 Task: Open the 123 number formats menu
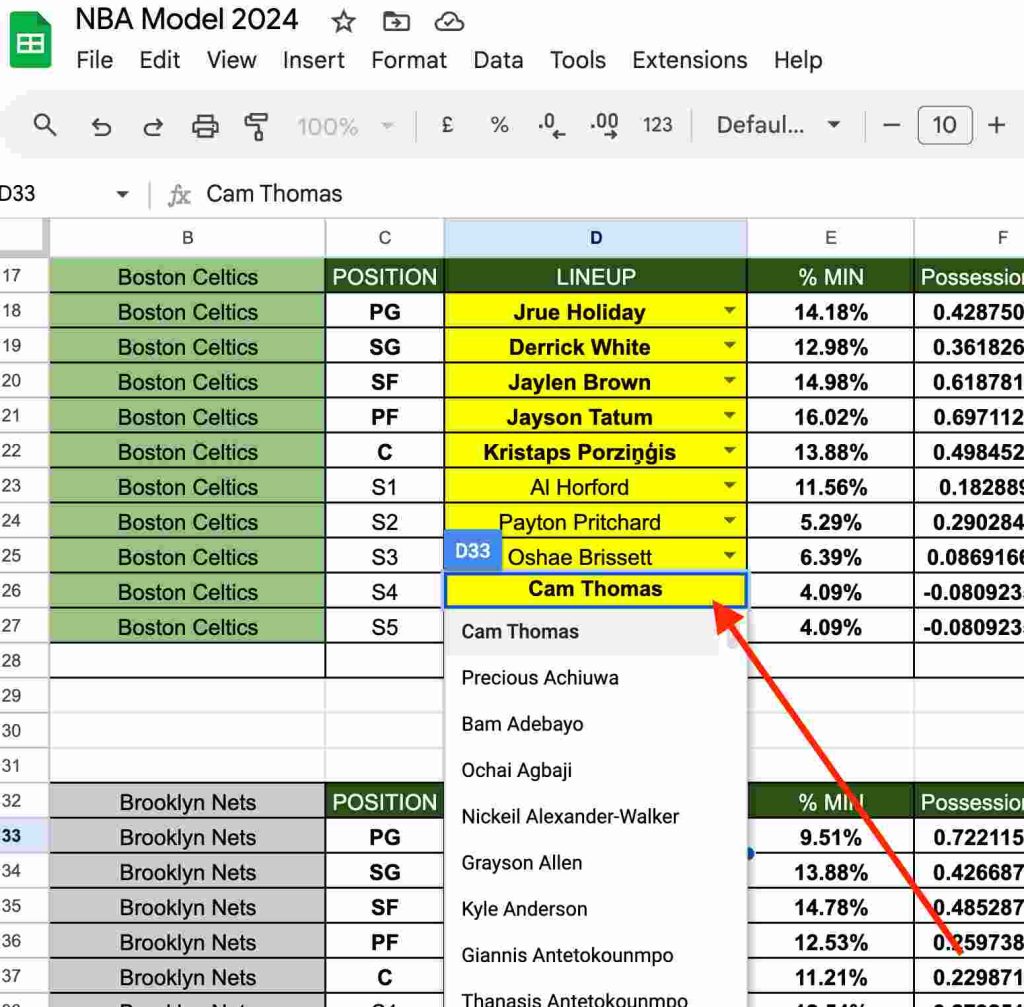coord(657,125)
